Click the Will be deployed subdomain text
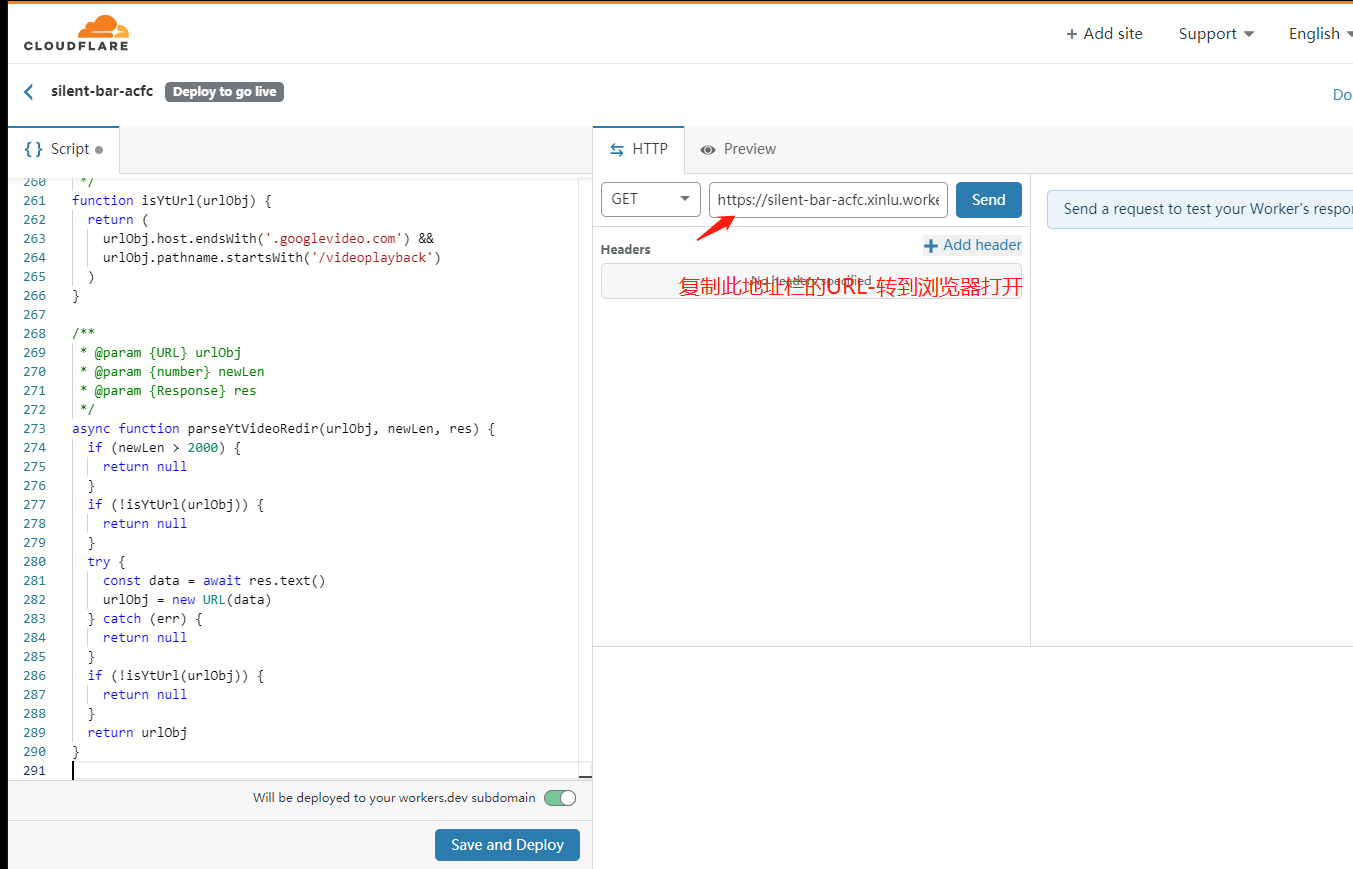Screen dimensions: 1353x869 click(x=394, y=798)
